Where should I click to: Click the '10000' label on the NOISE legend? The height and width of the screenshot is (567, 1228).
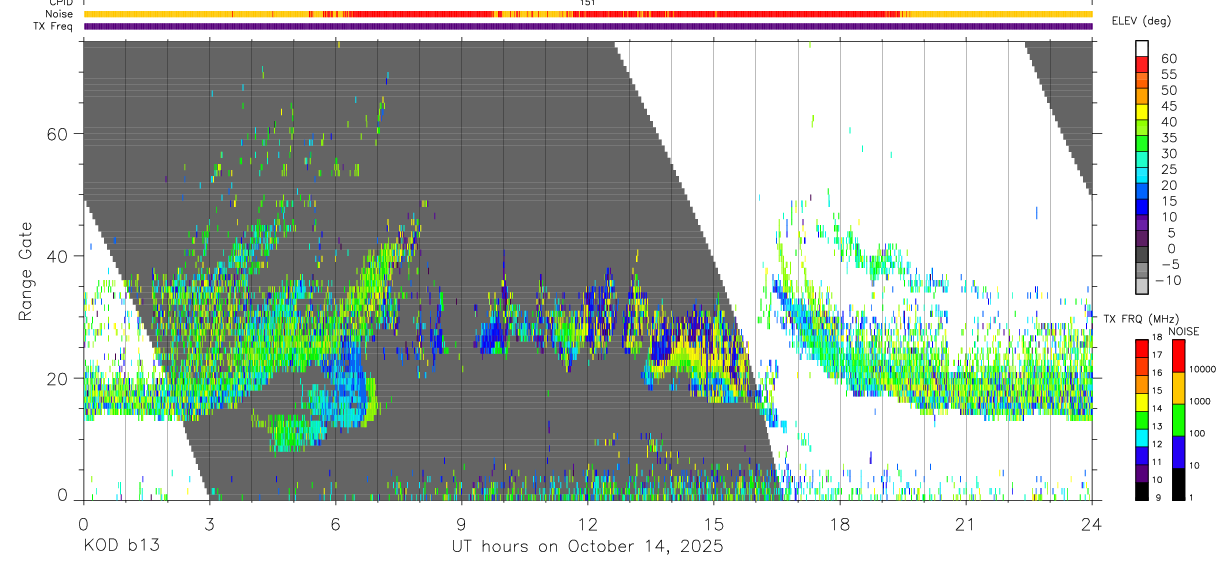pos(1202,369)
